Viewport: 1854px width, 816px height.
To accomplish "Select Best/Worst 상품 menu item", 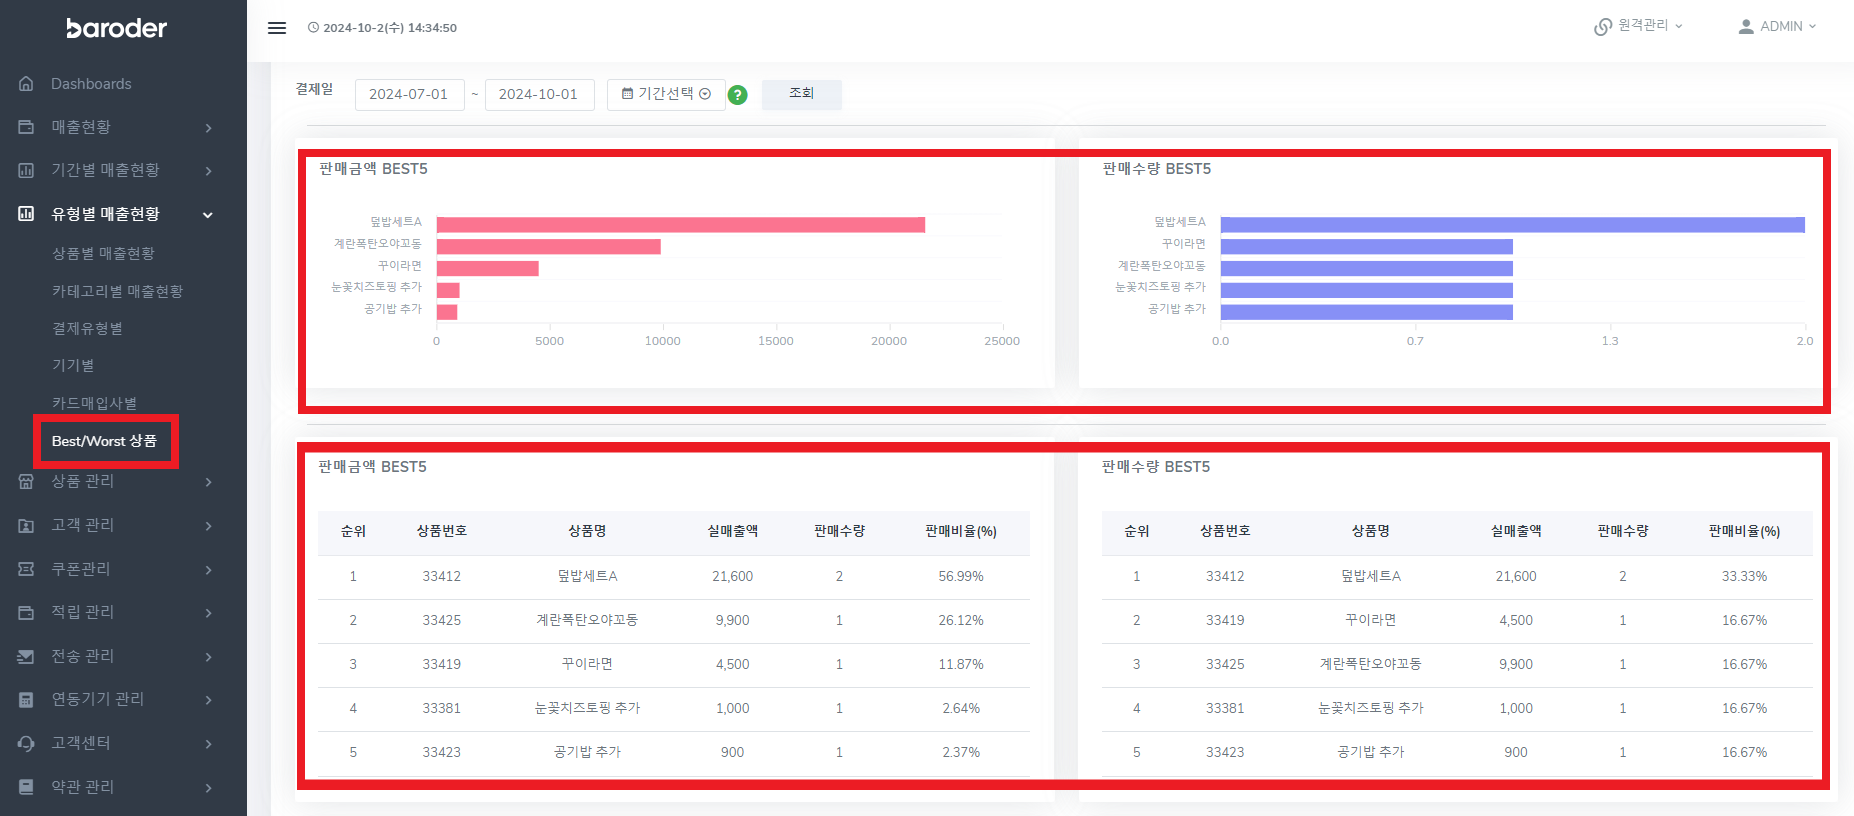I will tap(104, 441).
